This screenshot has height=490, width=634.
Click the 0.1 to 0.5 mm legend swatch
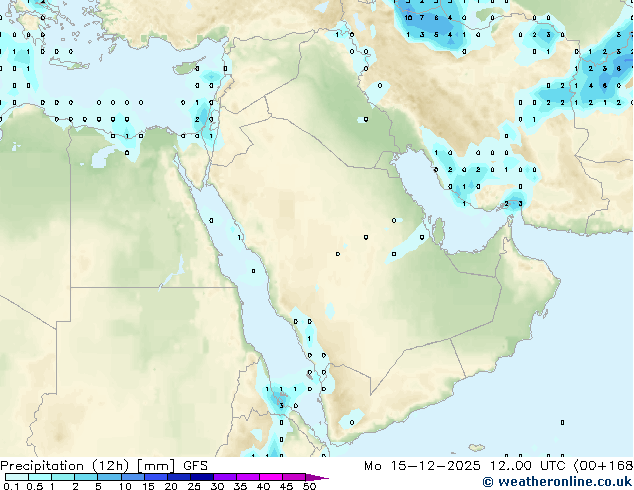click(x=17, y=477)
